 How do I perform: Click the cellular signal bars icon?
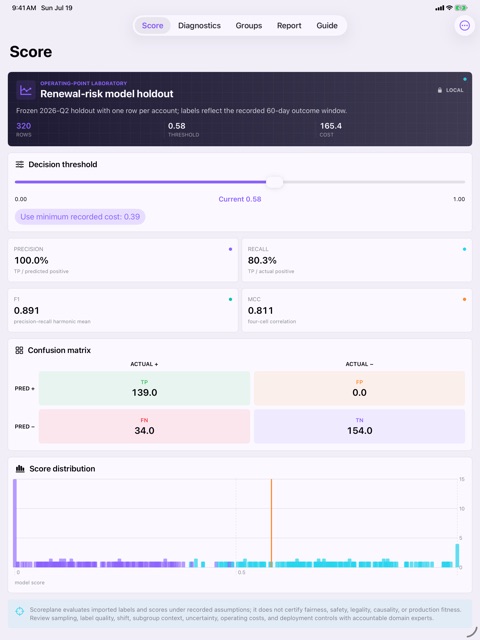click(440, 8)
